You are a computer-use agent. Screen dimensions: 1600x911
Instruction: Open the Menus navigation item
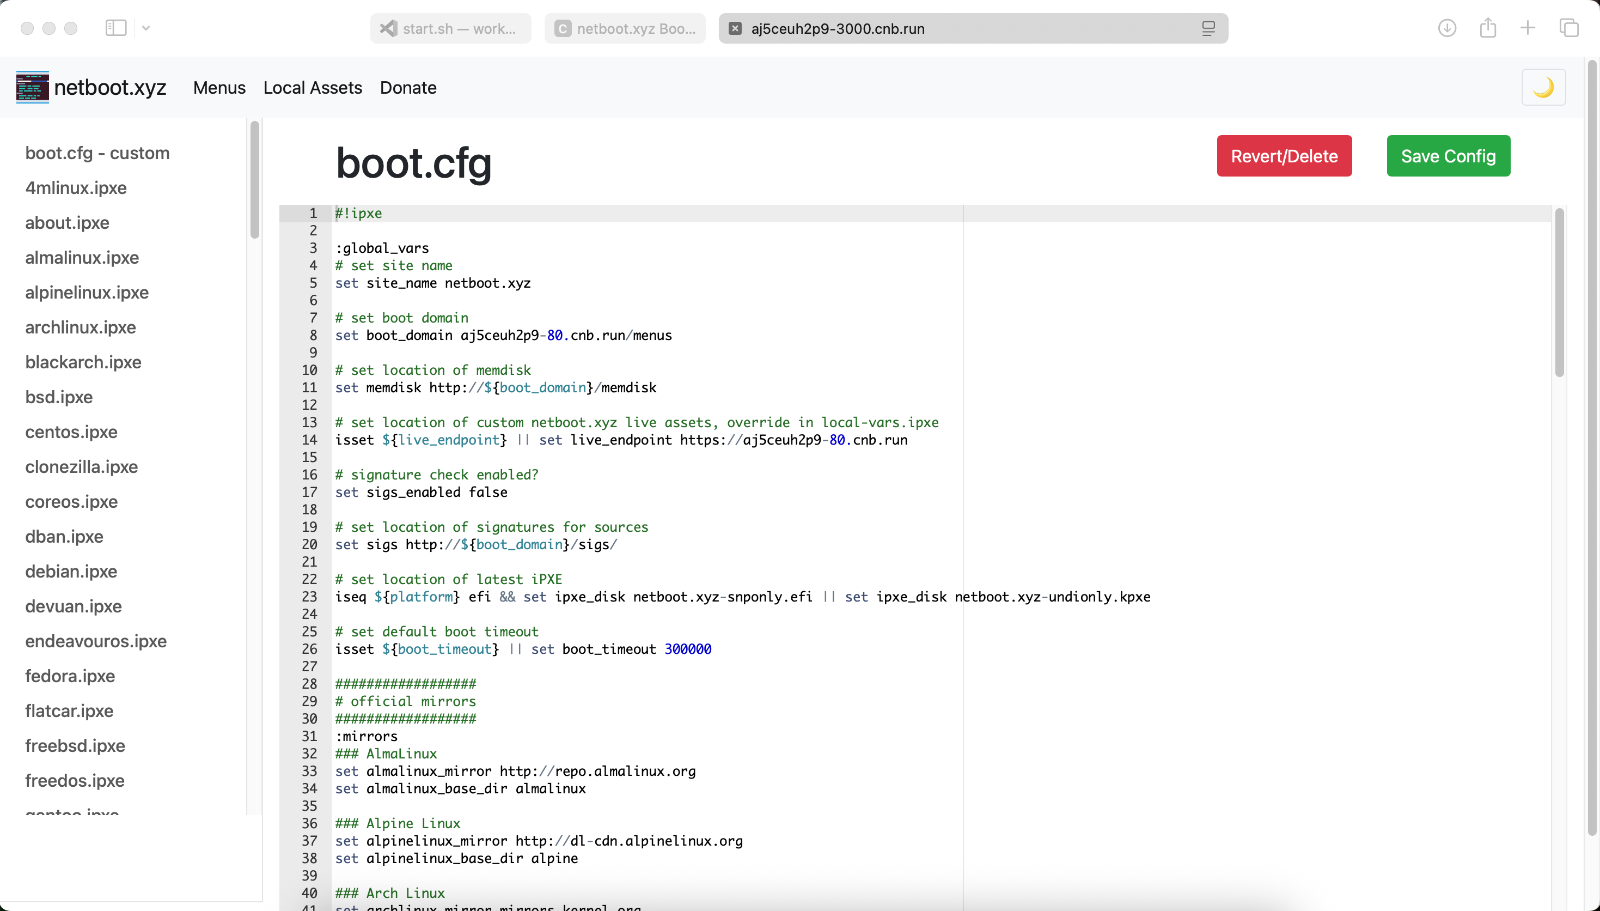click(x=219, y=88)
